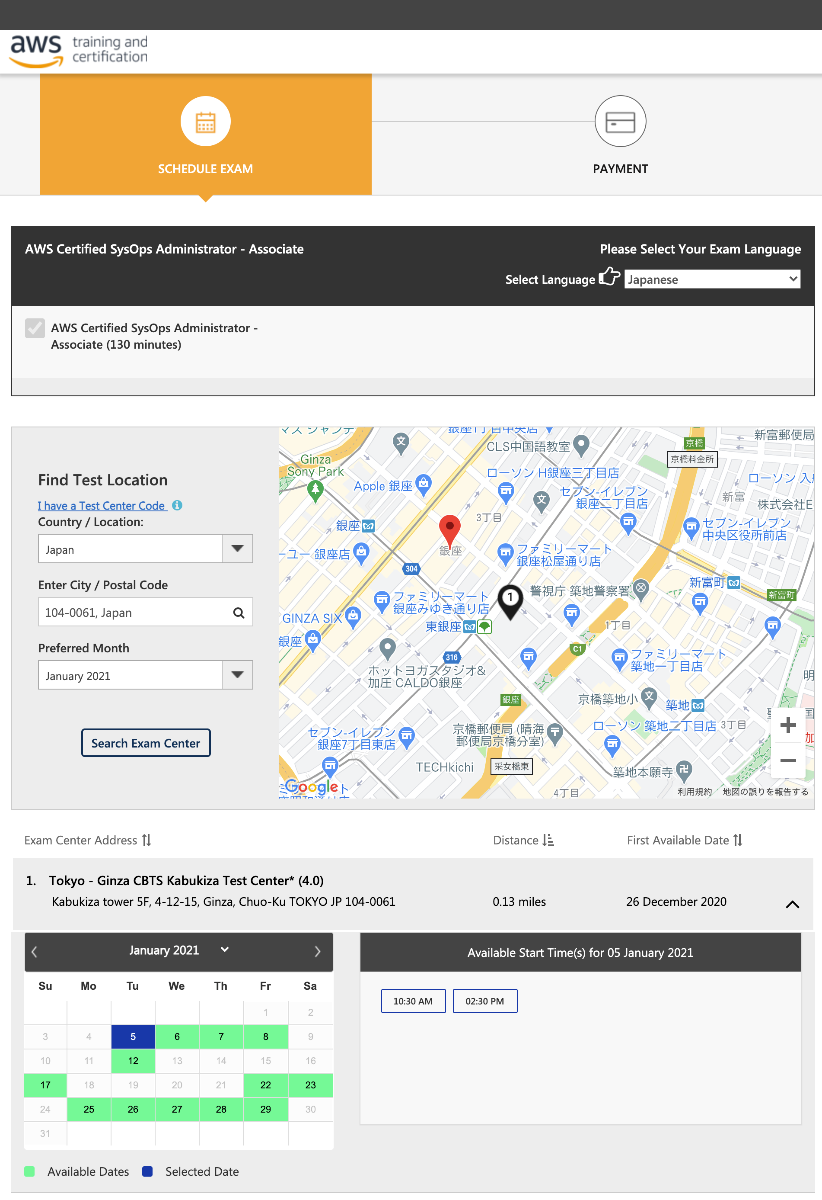This screenshot has width=822, height=1200.
Task: Choose the 10:30 AM start time
Action: (x=413, y=1001)
